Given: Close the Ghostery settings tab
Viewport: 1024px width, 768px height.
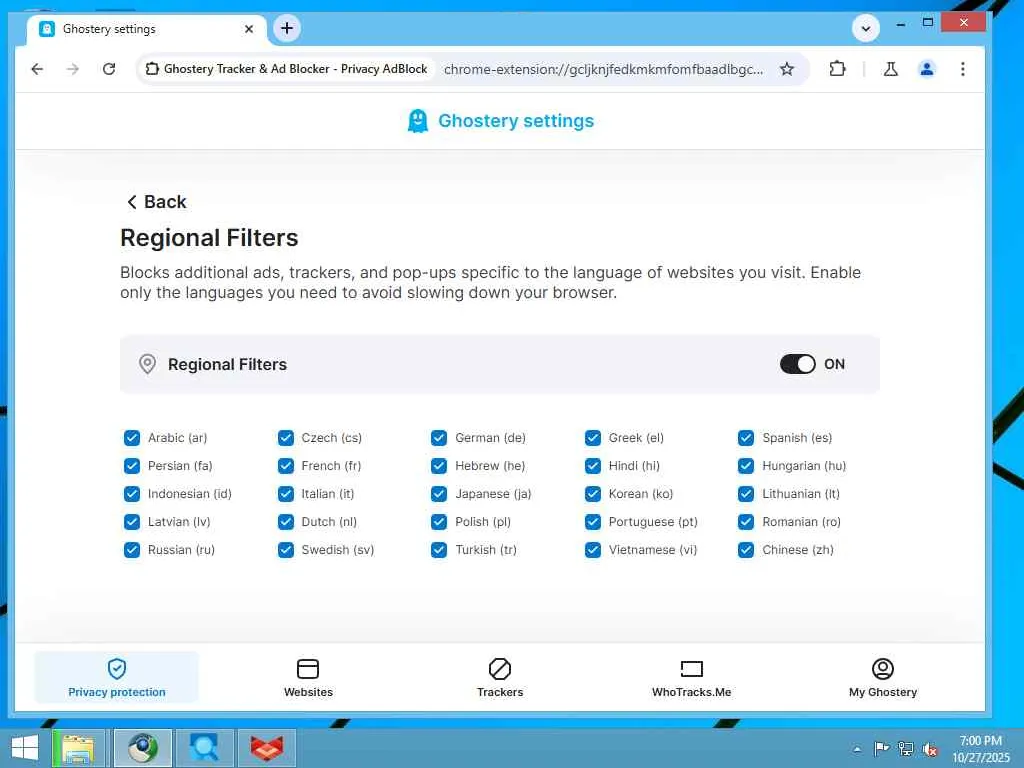Looking at the screenshot, I should click(249, 29).
